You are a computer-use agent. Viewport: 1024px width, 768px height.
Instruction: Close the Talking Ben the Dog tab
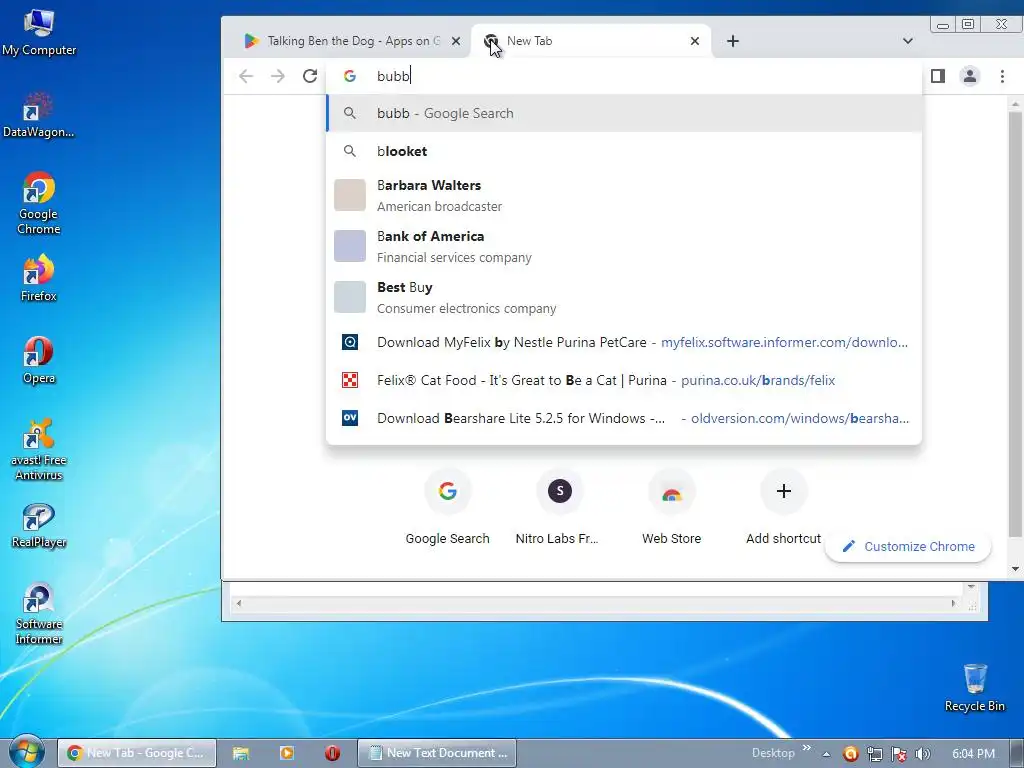click(x=456, y=41)
